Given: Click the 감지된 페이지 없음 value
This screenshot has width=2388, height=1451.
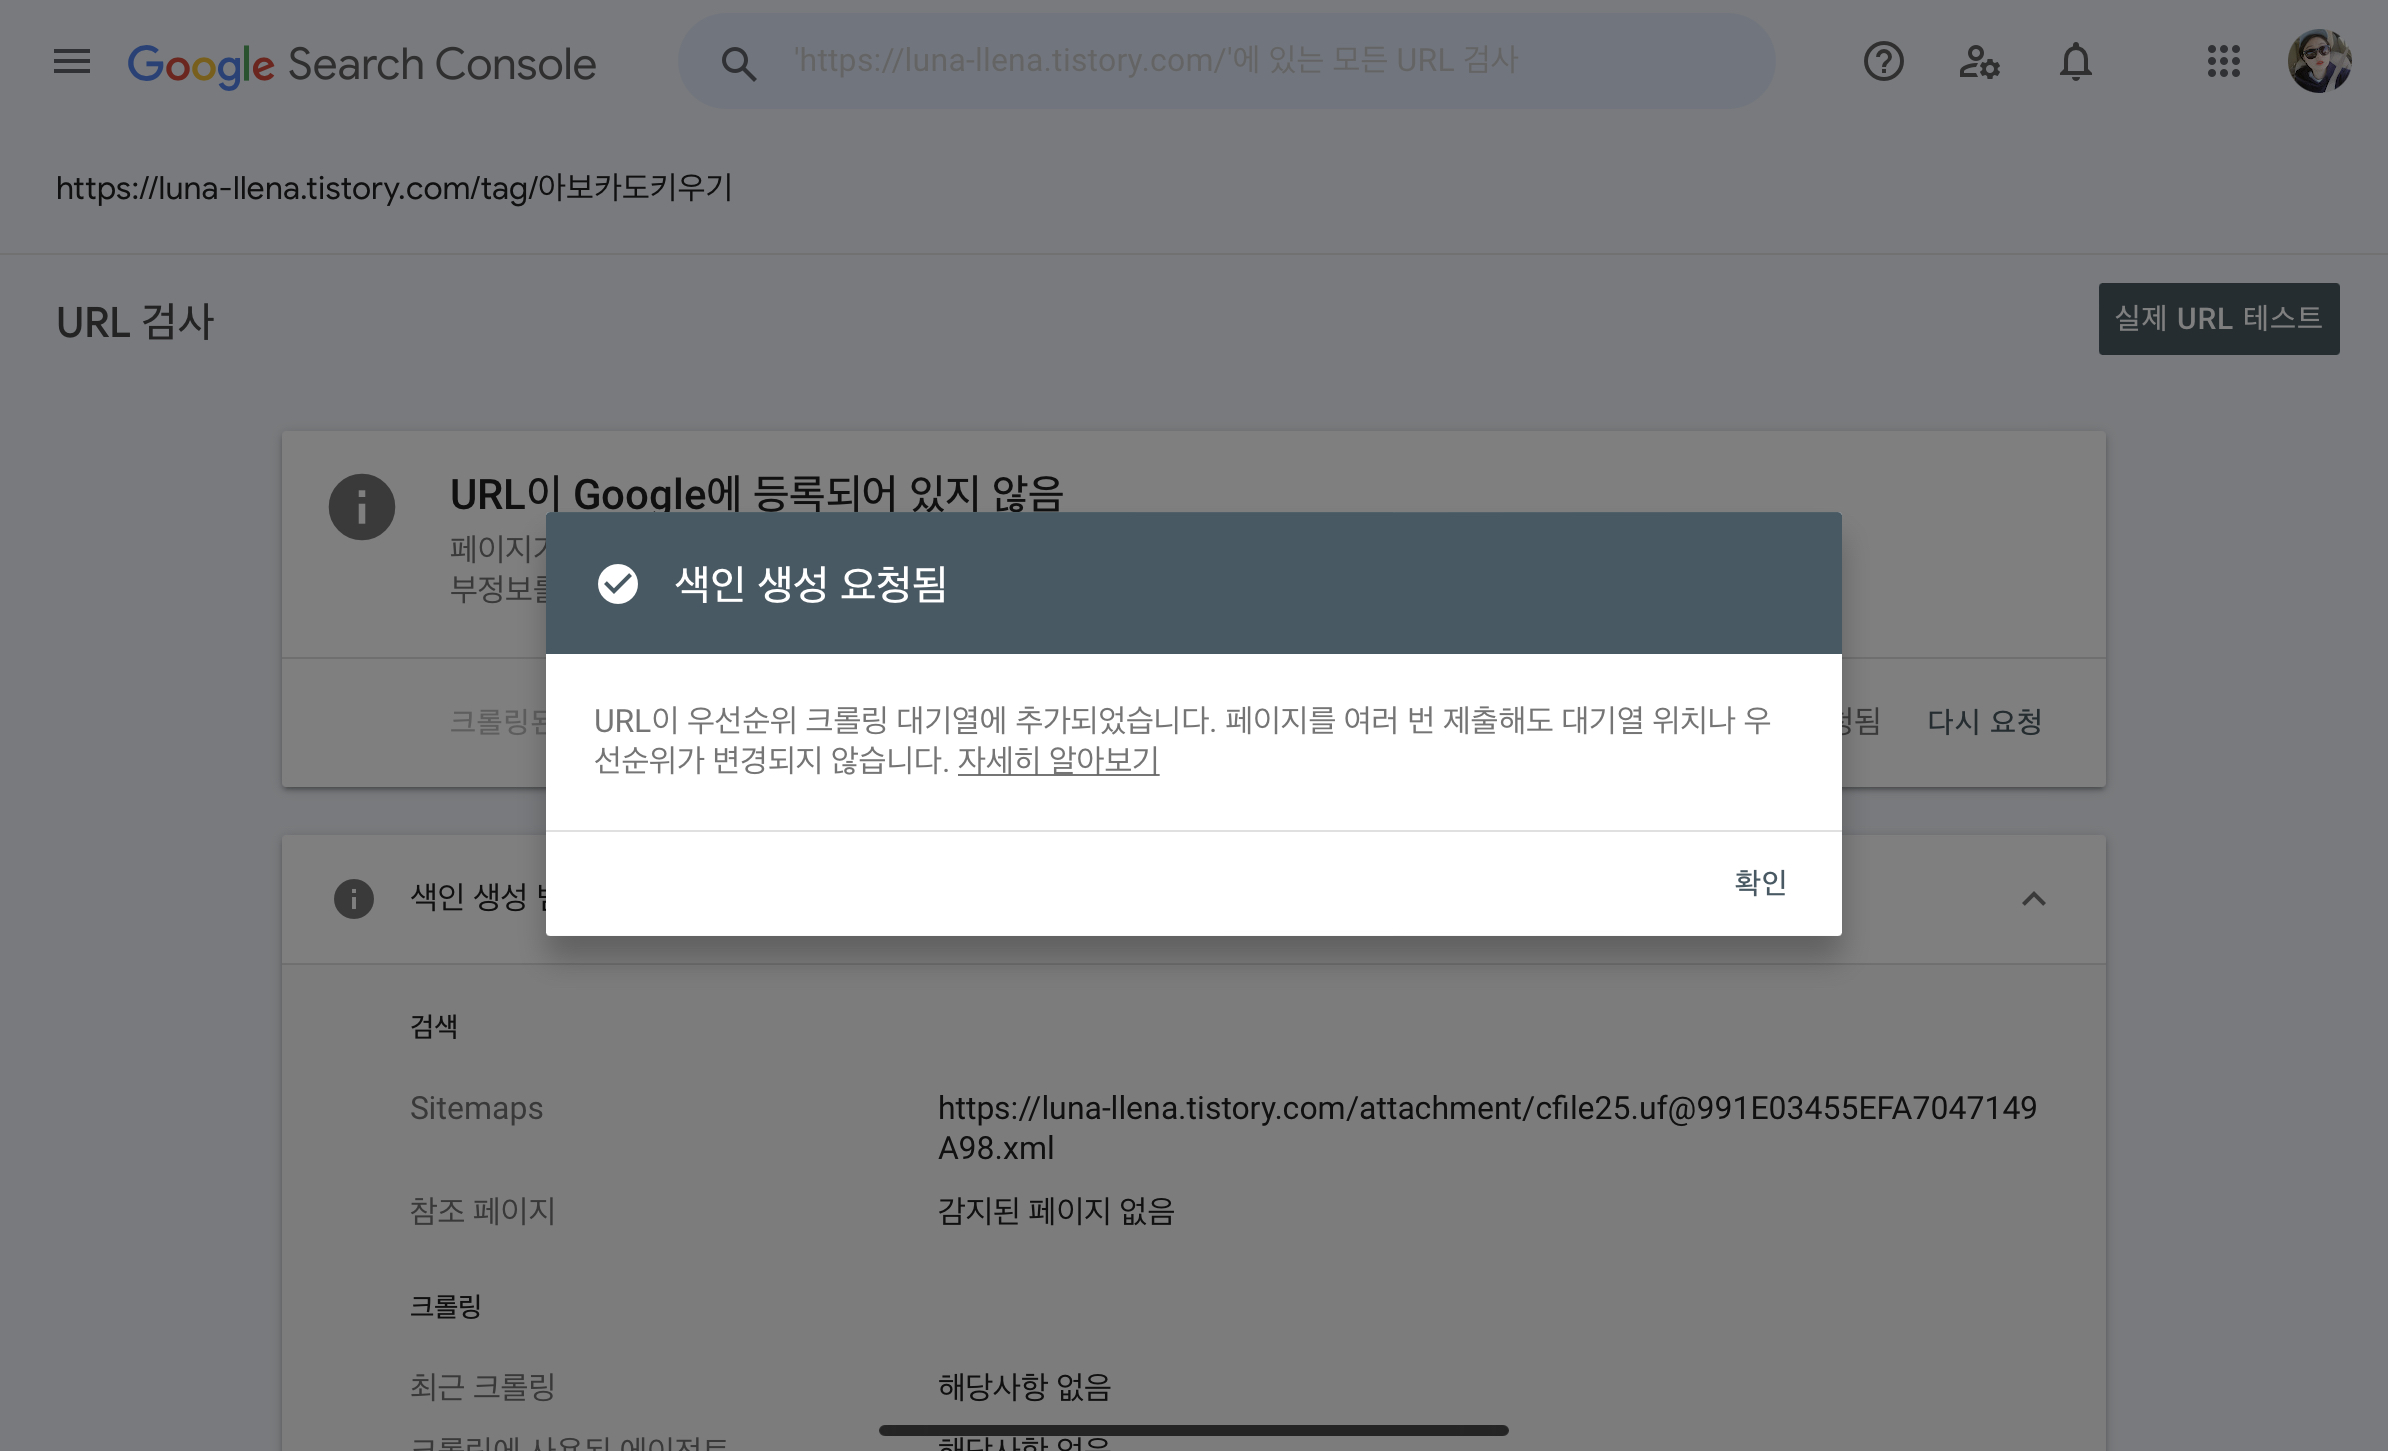Looking at the screenshot, I should pyautogui.click(x=1056, y=1212).
